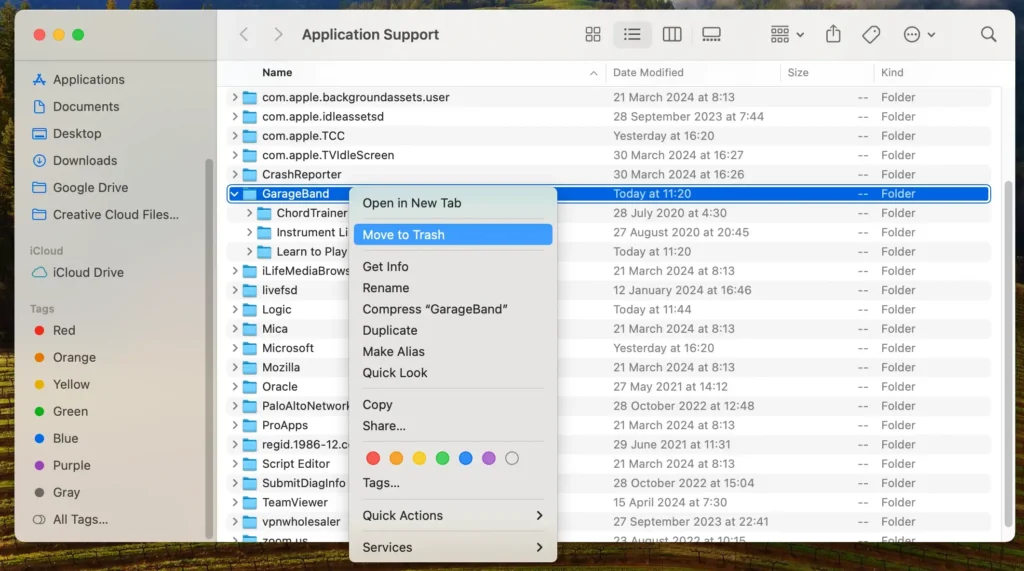Open the Group By toolbar dropdown
The width and height of the screenshot is (1024, 571).
[x=786, y=35]
